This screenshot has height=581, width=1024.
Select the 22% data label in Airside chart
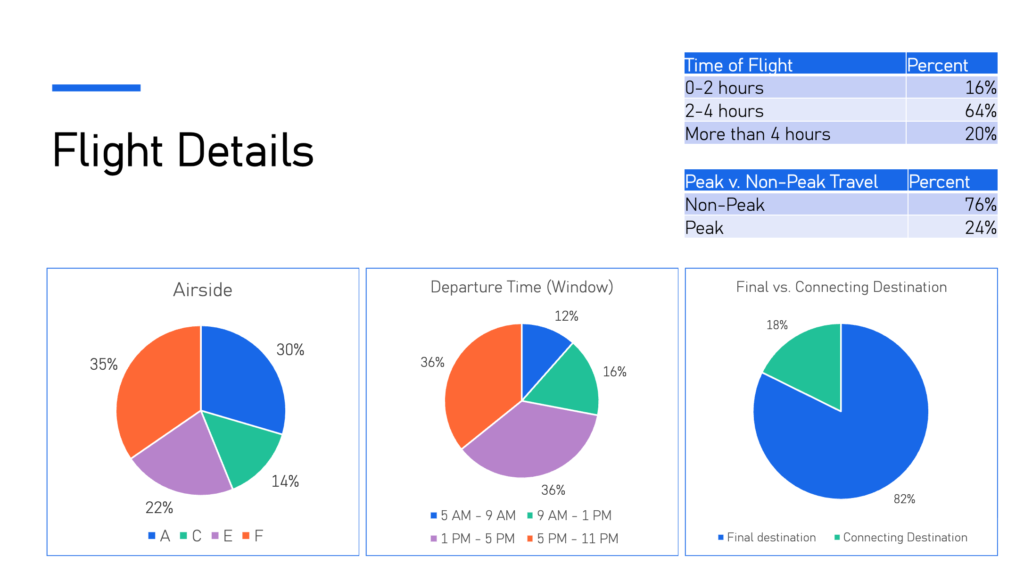(x=159, y=508)
